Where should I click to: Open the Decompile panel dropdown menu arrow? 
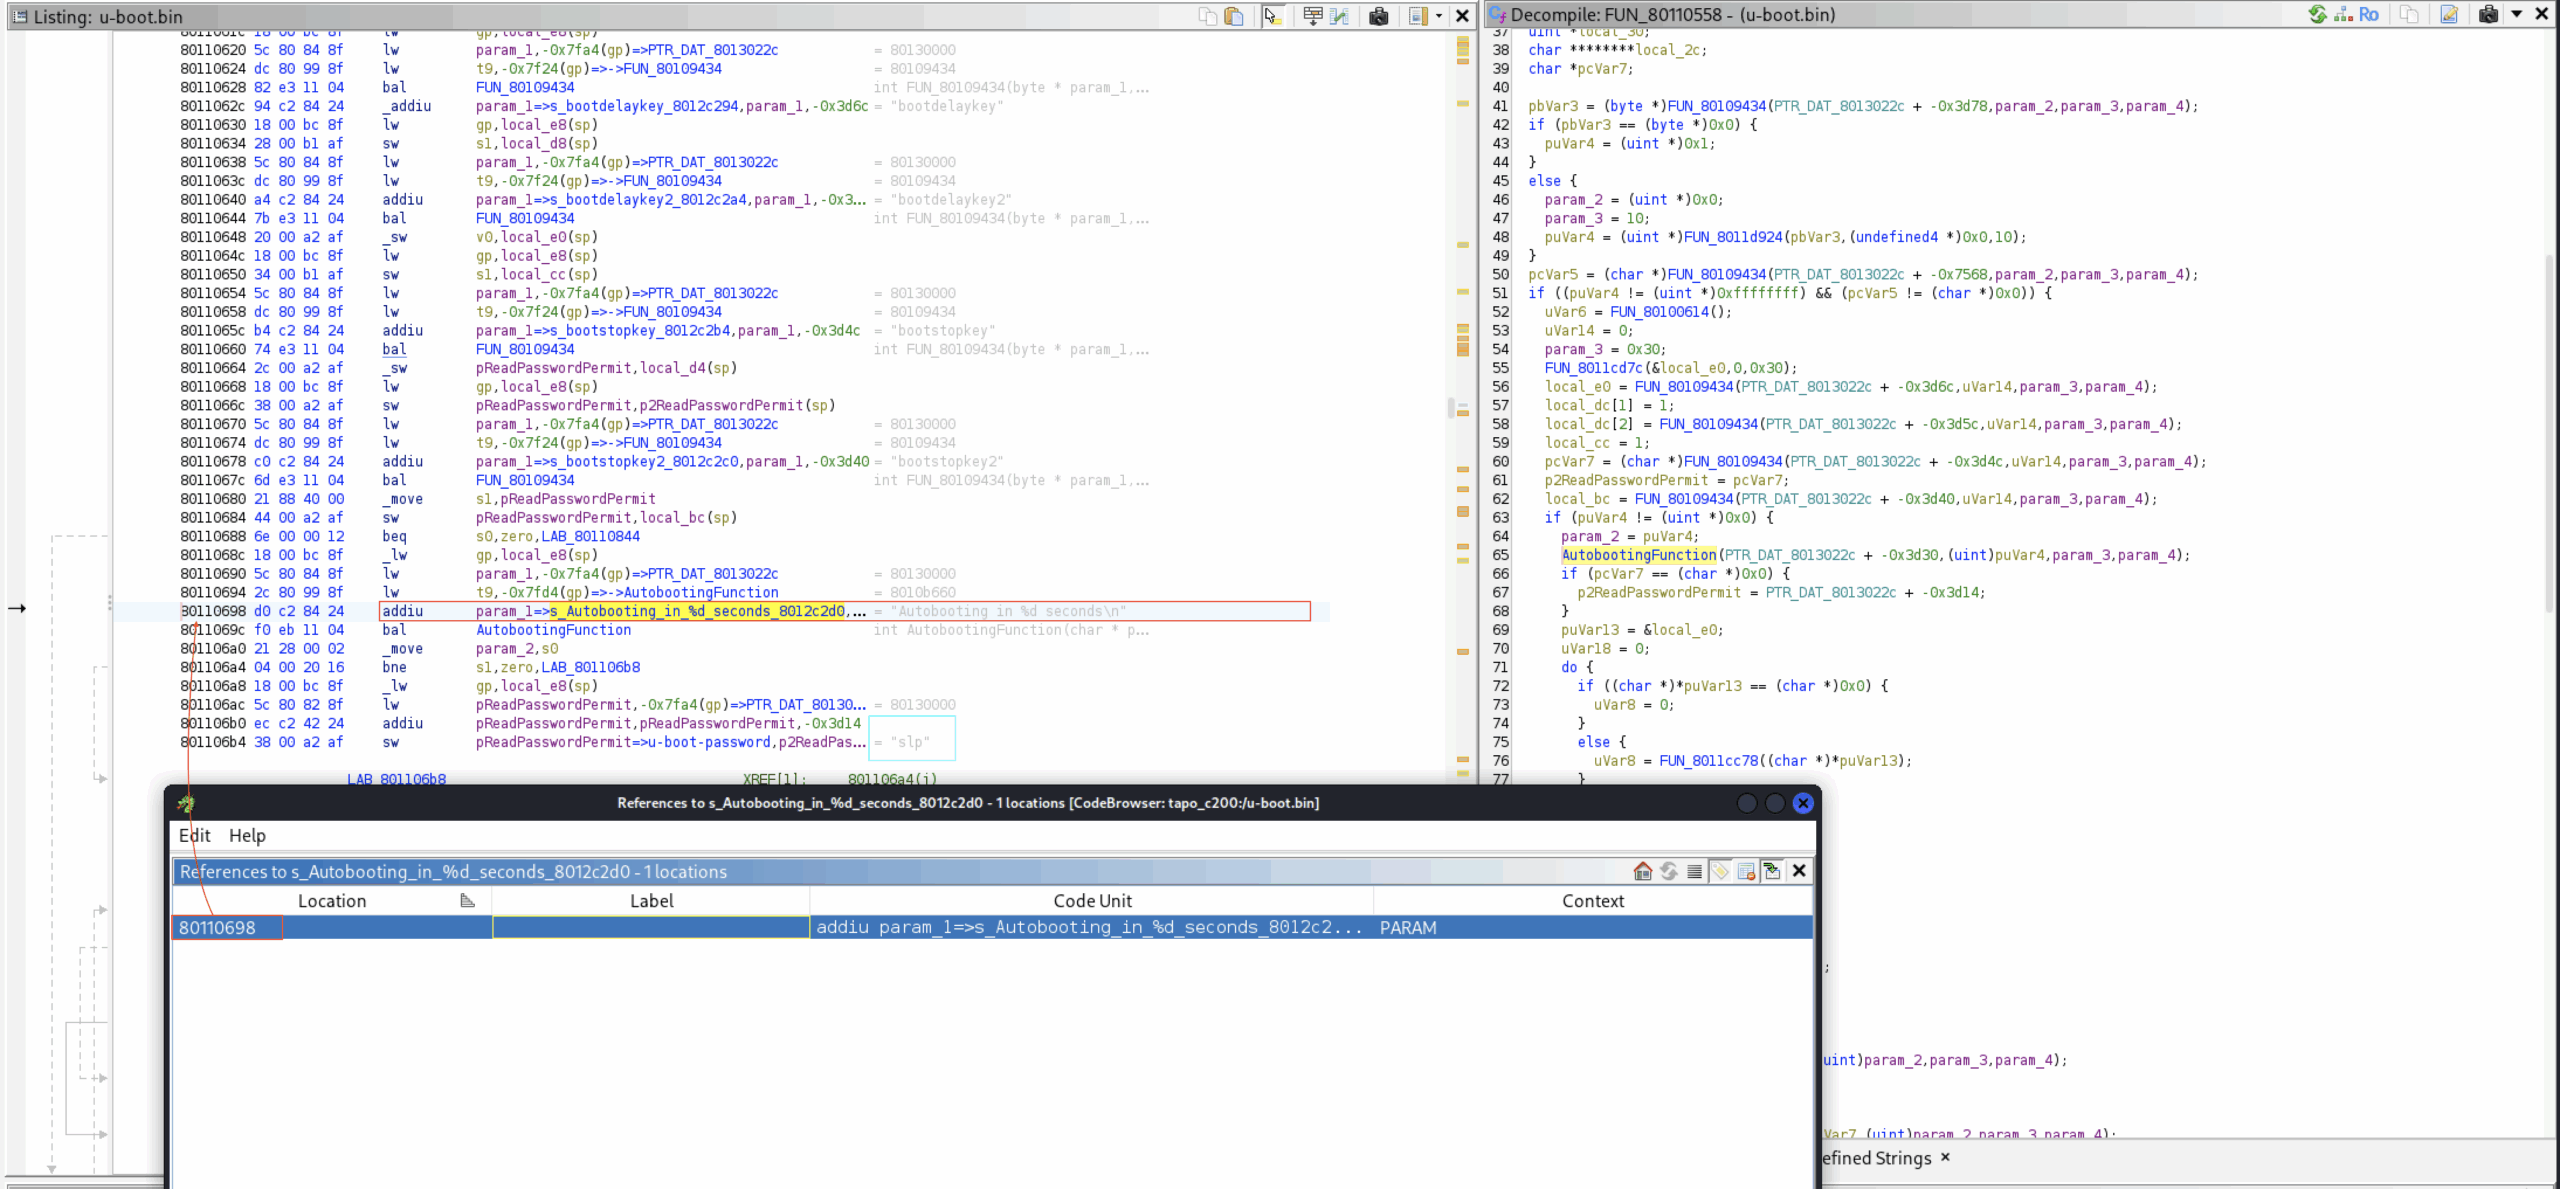[x=2517, y=14]
